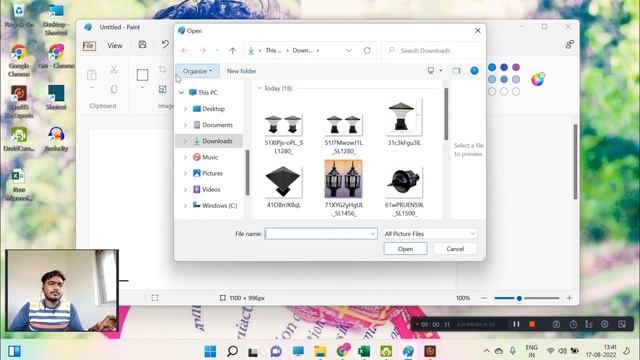
Task: Expand the Desktop tree node
Action: tap(185, 109)
